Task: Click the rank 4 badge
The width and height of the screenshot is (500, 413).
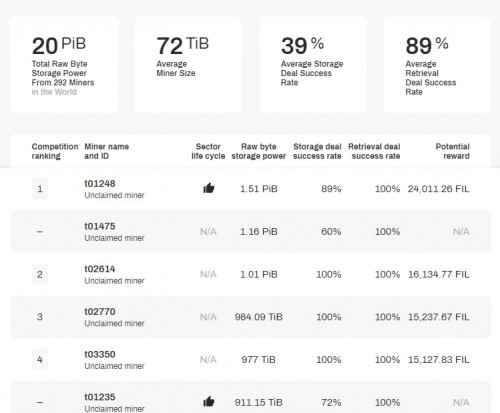Action: tap(40, 360)
